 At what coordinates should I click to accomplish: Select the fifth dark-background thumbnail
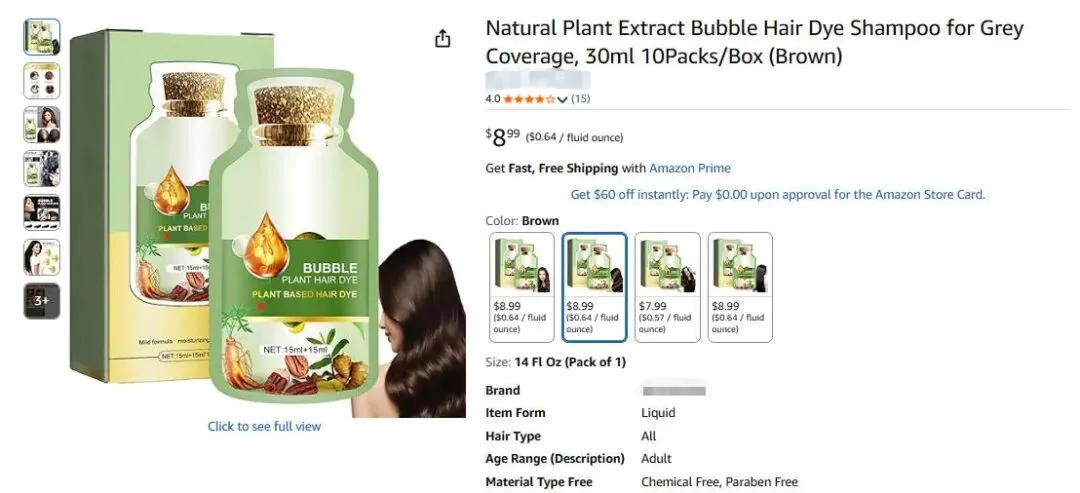coord(42,213)
